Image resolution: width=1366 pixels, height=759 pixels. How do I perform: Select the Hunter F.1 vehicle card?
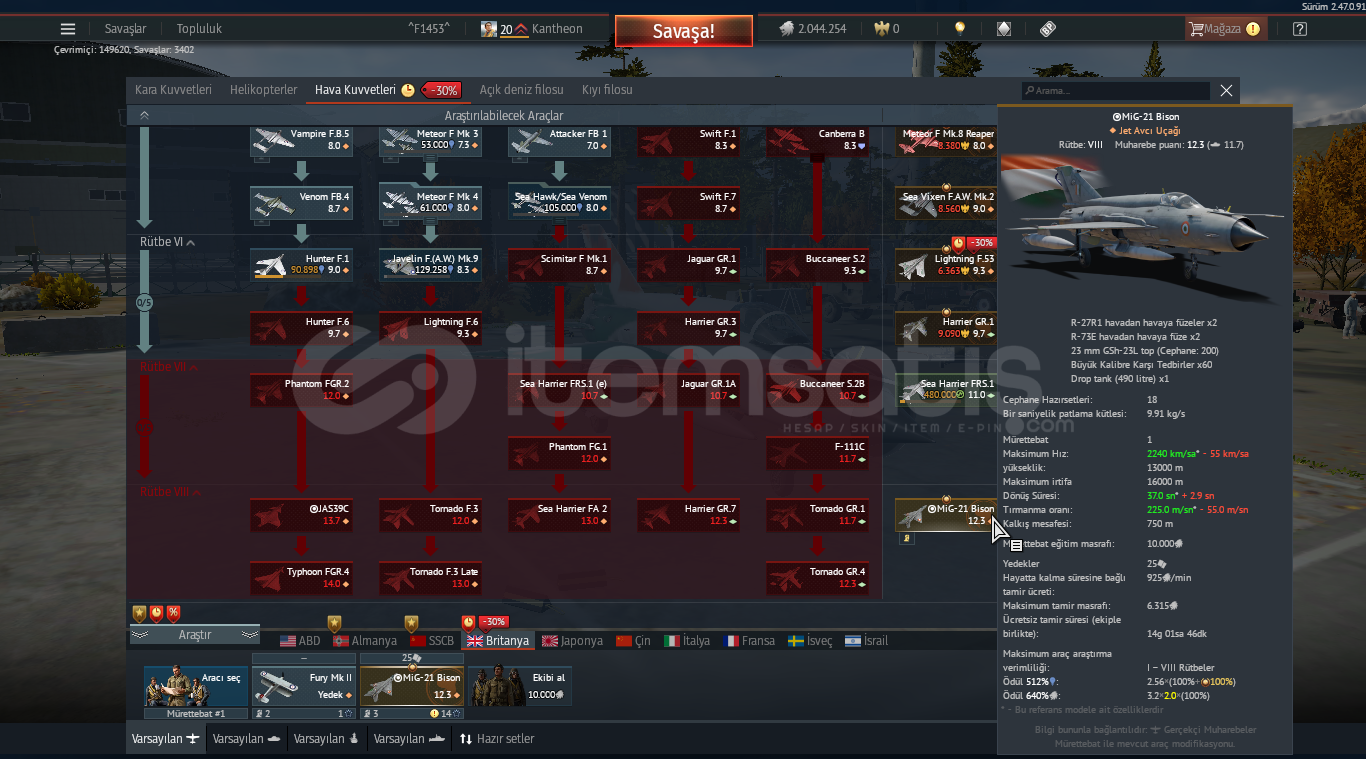(302, 265)
